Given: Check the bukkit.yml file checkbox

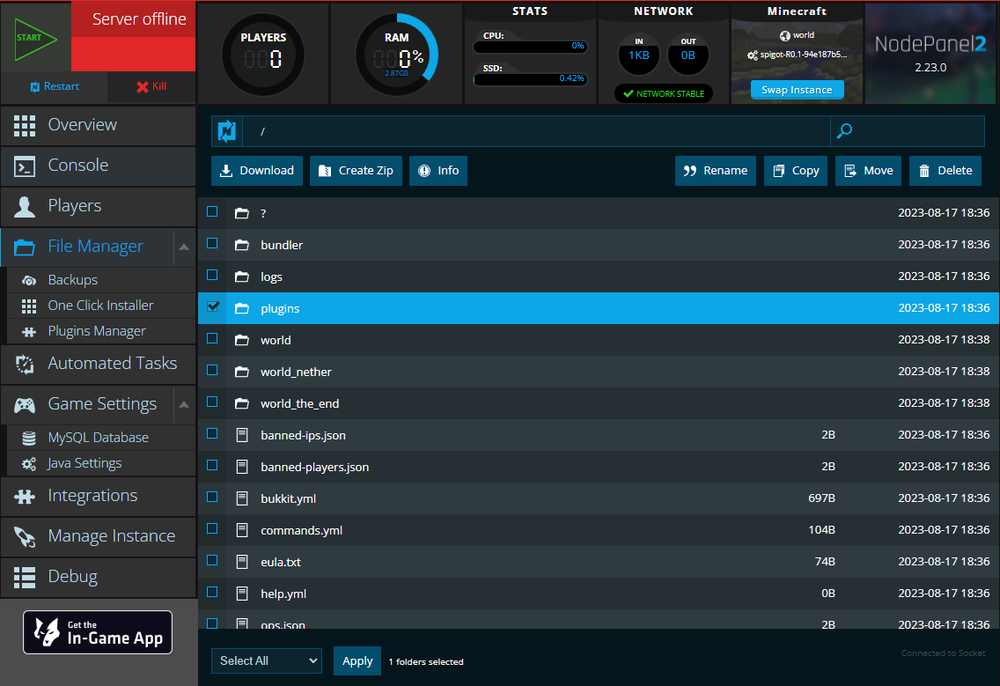Looking at the screenshot, I should [x=212, y=497].
